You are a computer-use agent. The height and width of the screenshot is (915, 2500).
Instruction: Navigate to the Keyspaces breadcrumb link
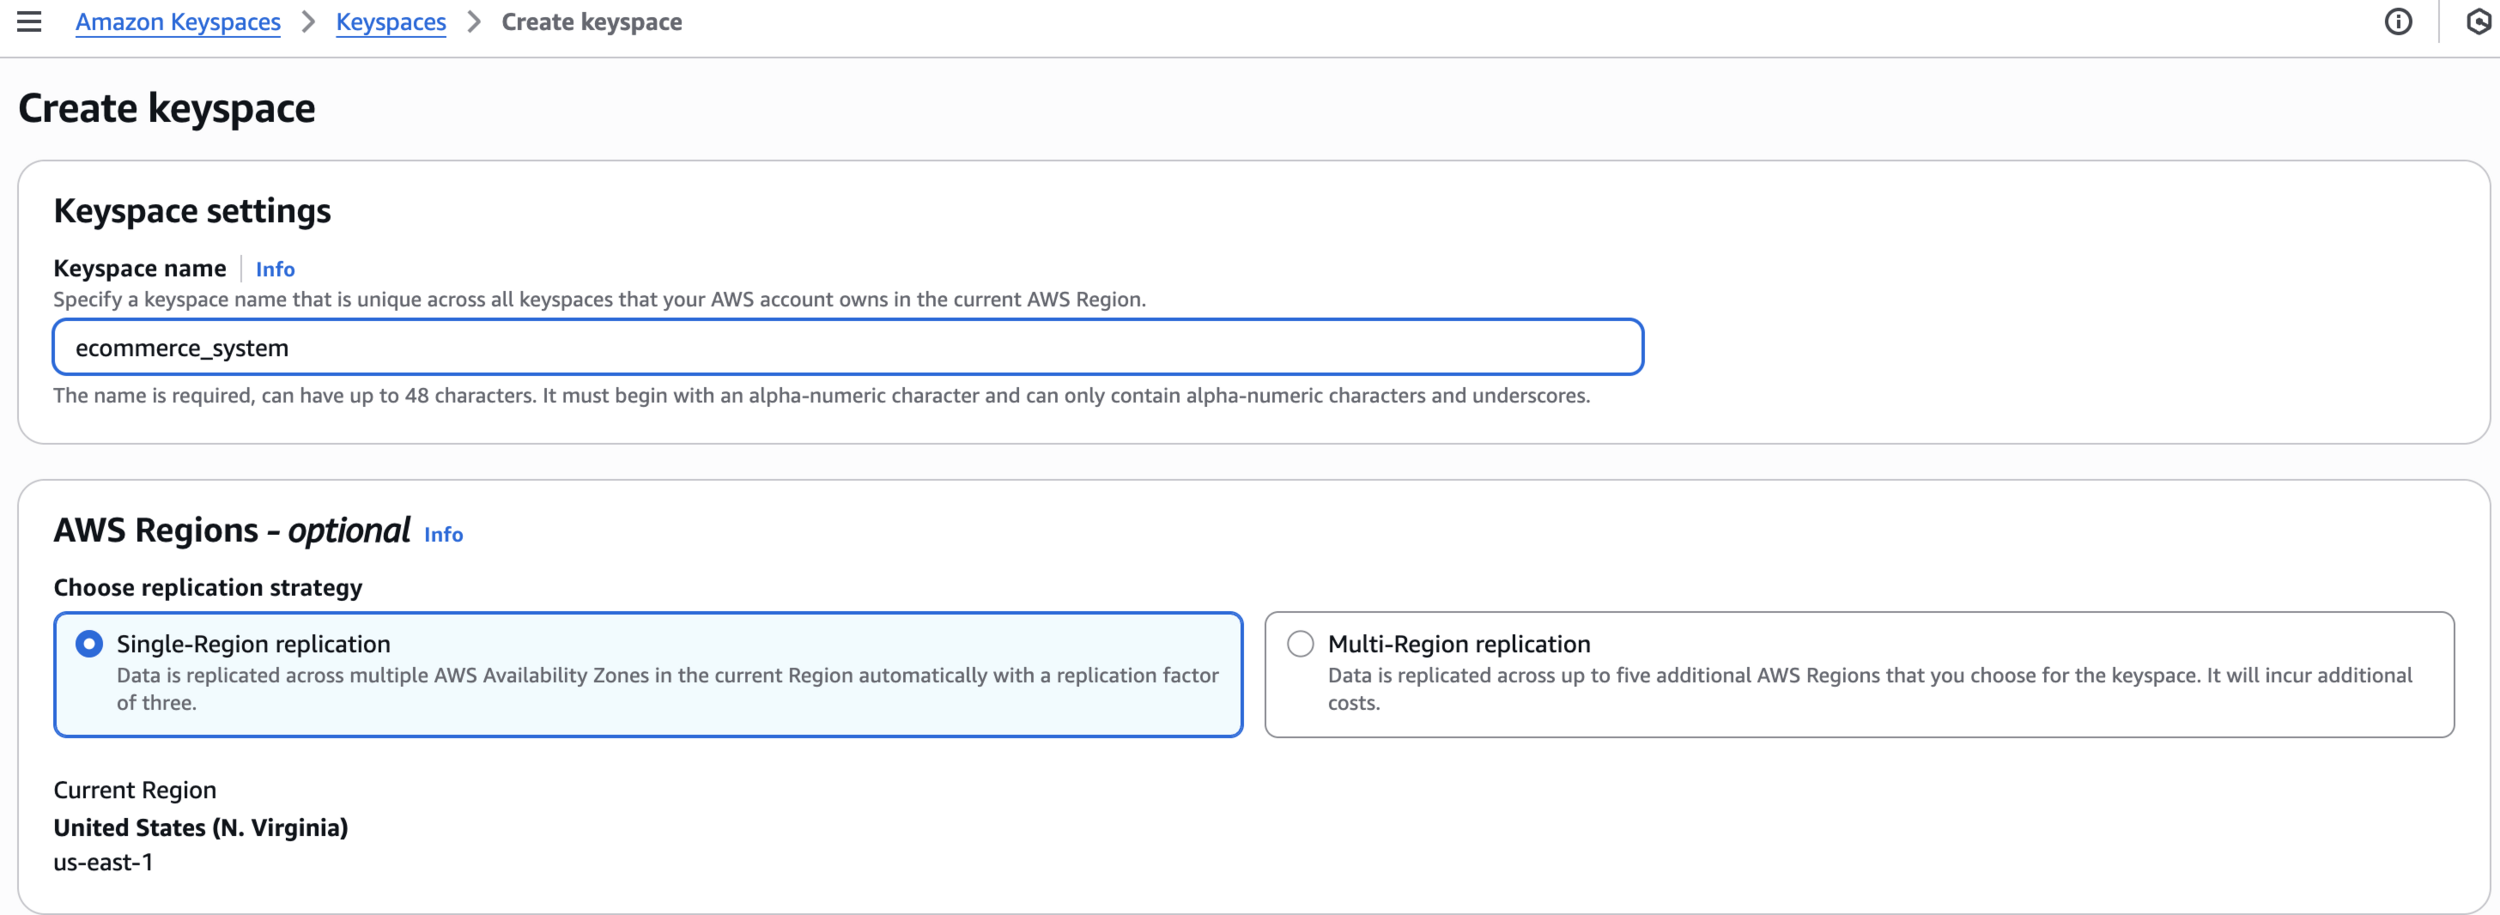point(391,22)
